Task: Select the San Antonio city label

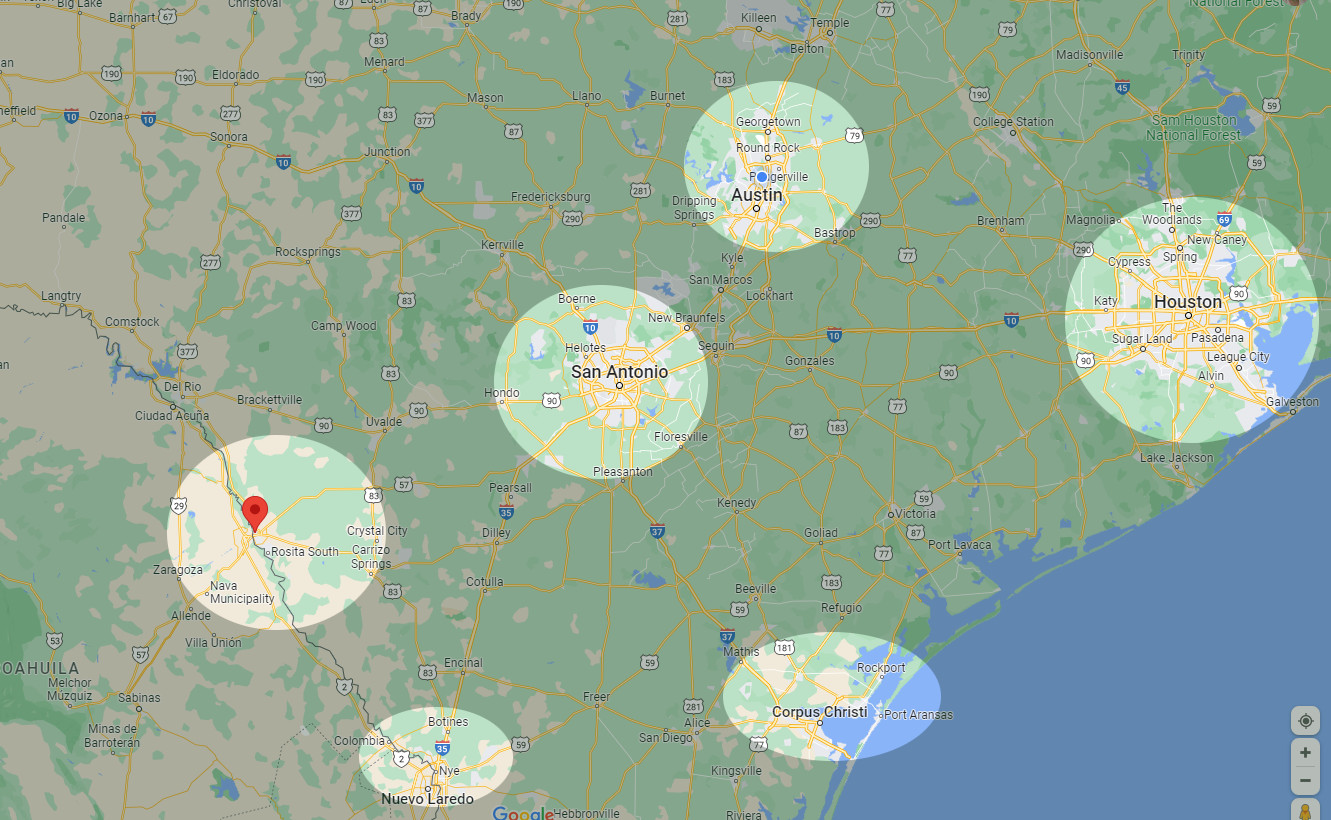Action: pyautogui.click(x=619, y=372)
